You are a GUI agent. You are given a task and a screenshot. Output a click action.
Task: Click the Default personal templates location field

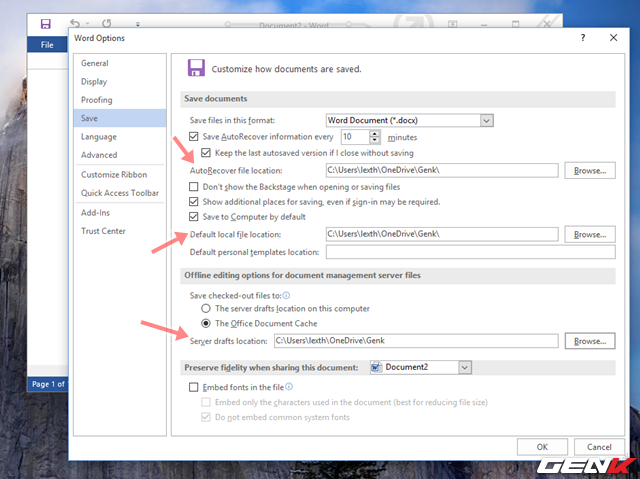(471, 252)
